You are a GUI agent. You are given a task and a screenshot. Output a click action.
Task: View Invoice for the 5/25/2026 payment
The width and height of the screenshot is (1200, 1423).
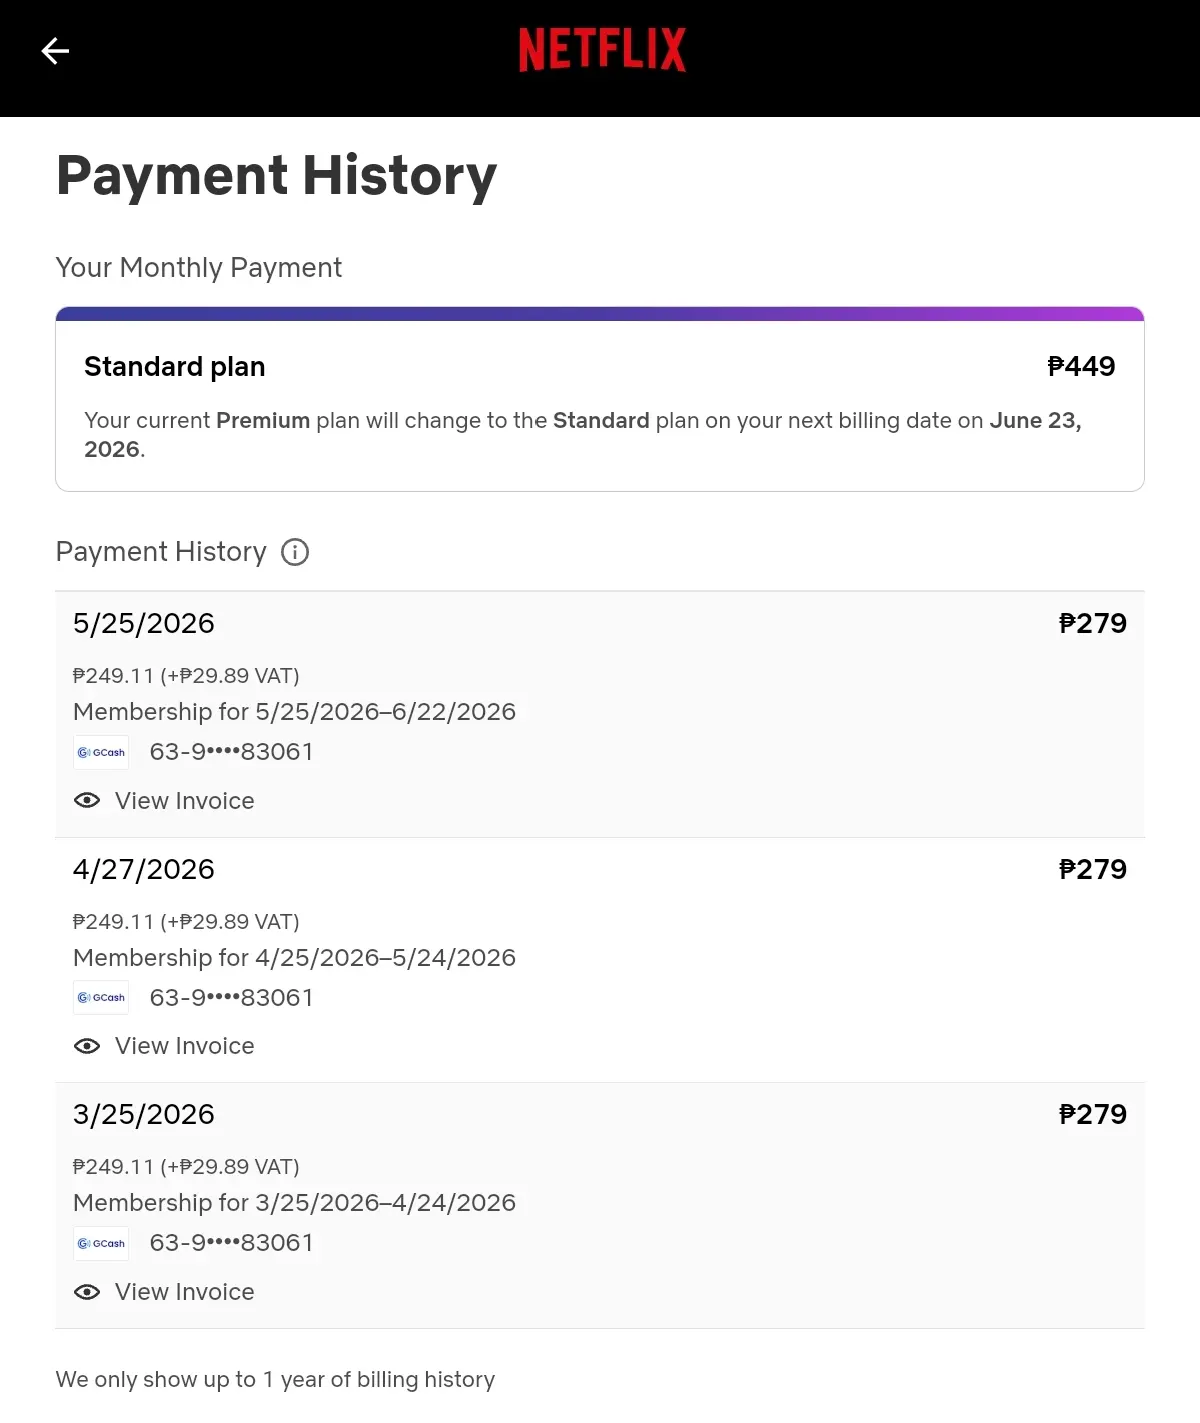[x=184, y=801]
